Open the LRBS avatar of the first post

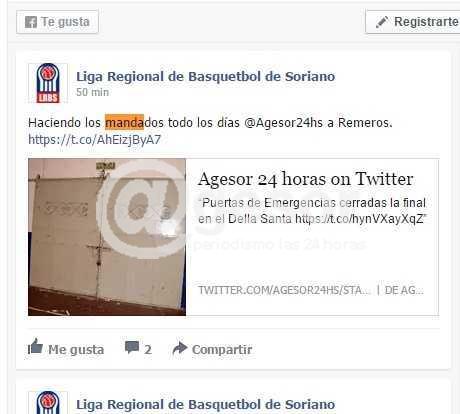(48, 83)
